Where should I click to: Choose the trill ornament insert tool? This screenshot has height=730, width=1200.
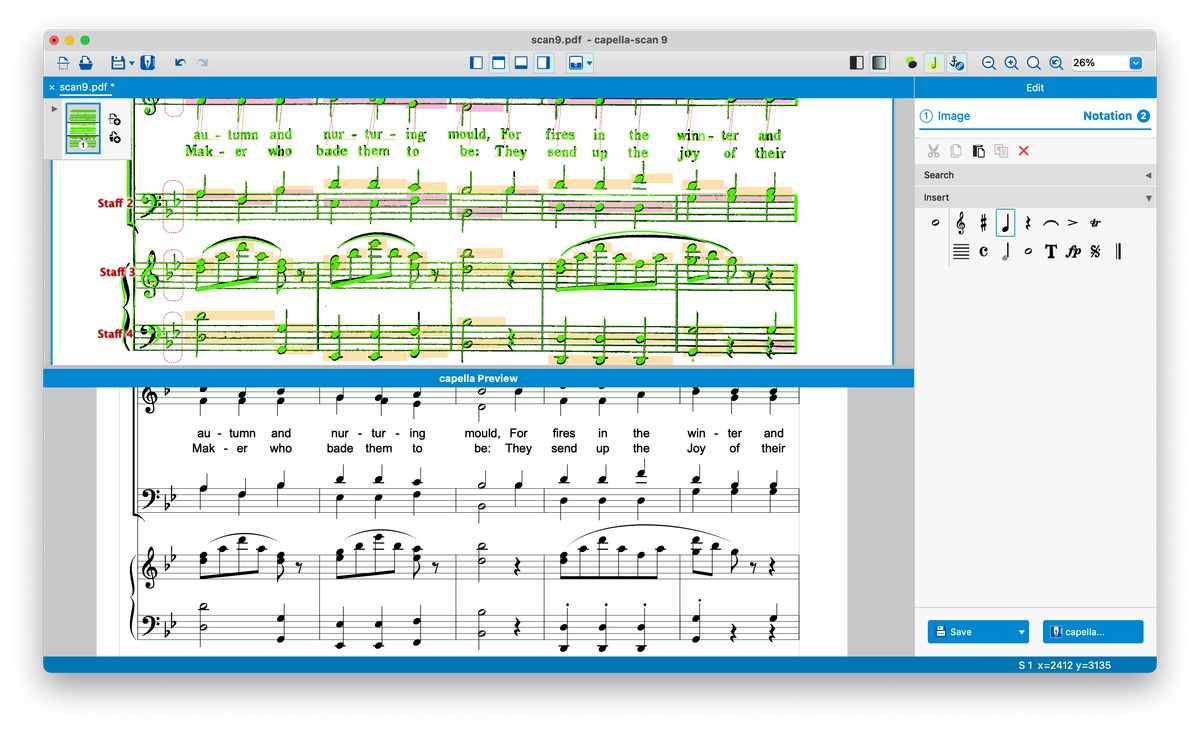click(1095, 223)
